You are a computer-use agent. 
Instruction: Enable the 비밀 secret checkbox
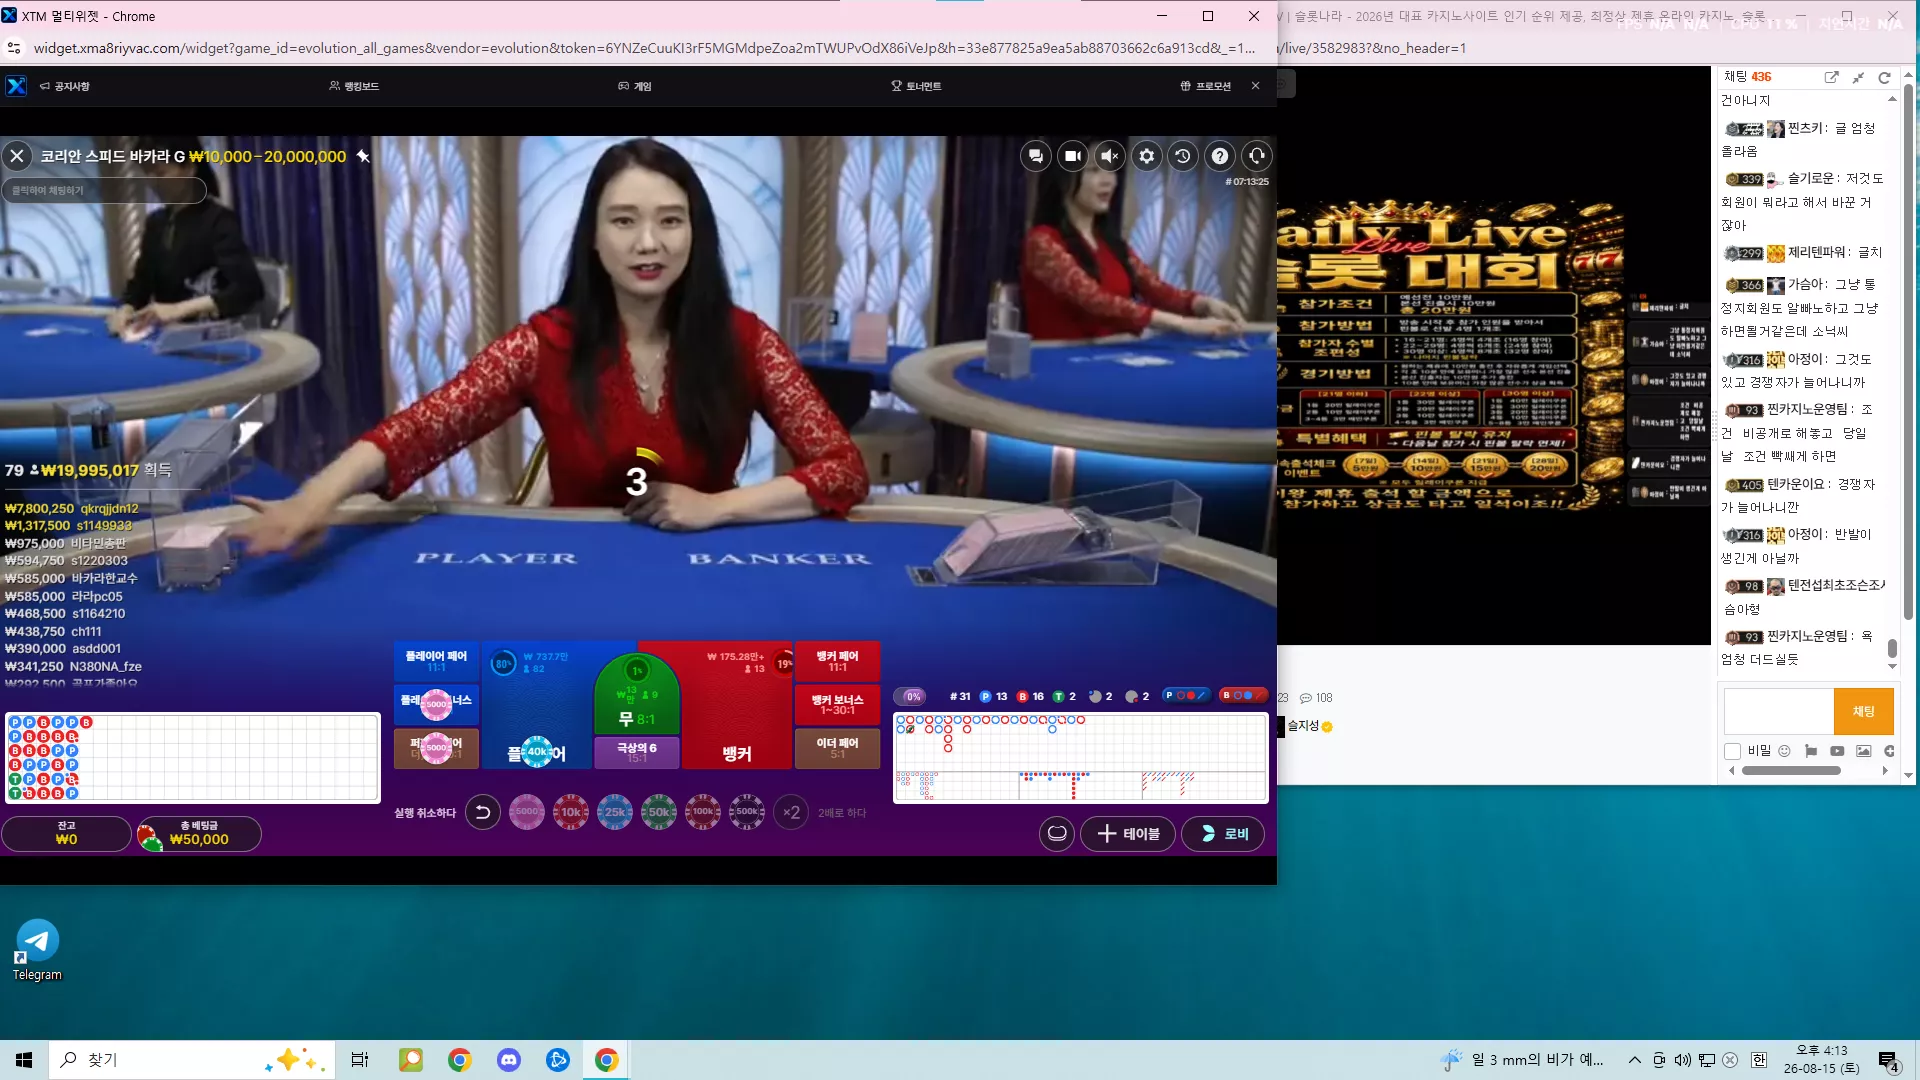click(1733, 751)
